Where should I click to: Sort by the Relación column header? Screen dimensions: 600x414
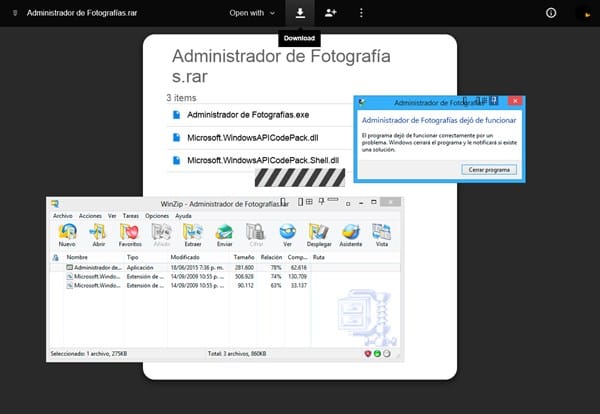271,257
